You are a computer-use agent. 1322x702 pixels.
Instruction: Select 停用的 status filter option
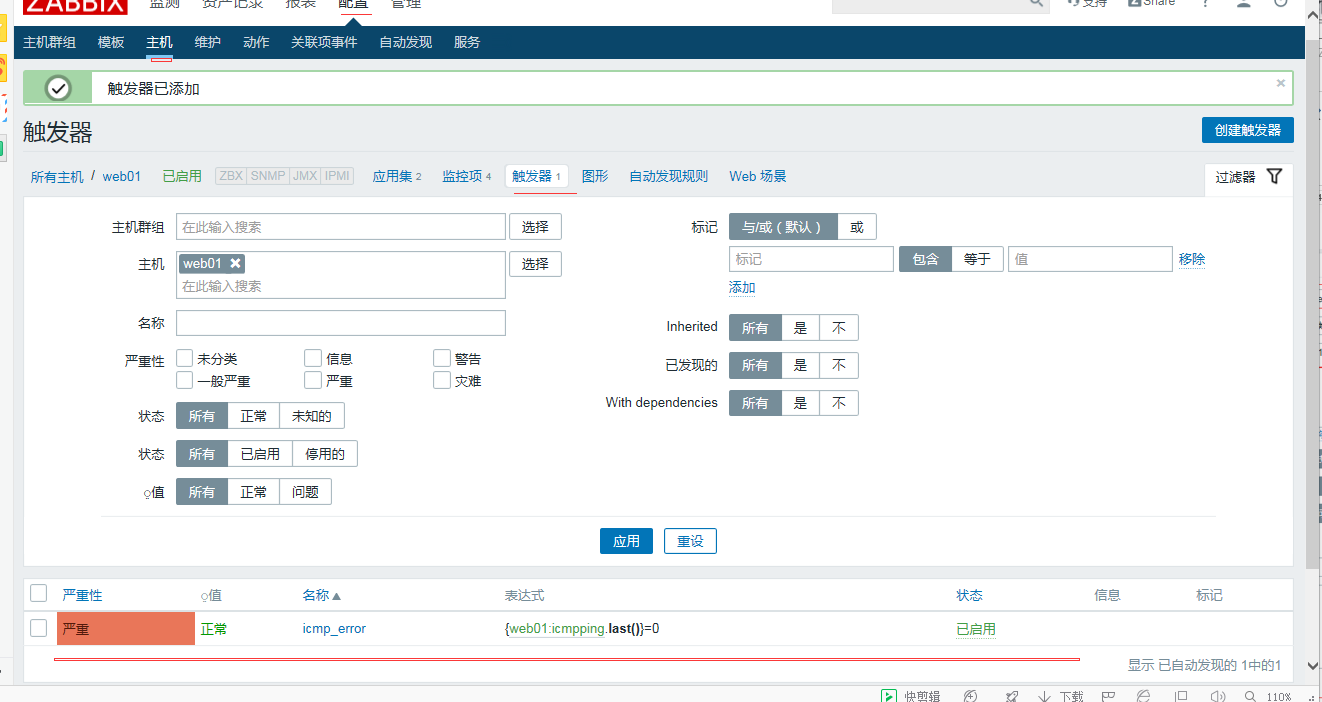pyautogui.click(x=324, y=454)
